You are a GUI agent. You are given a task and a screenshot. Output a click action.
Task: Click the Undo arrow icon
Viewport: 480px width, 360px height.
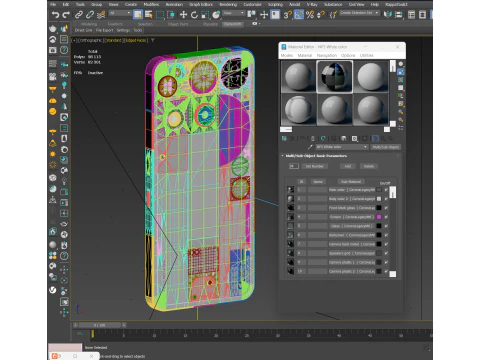[55, 14]
